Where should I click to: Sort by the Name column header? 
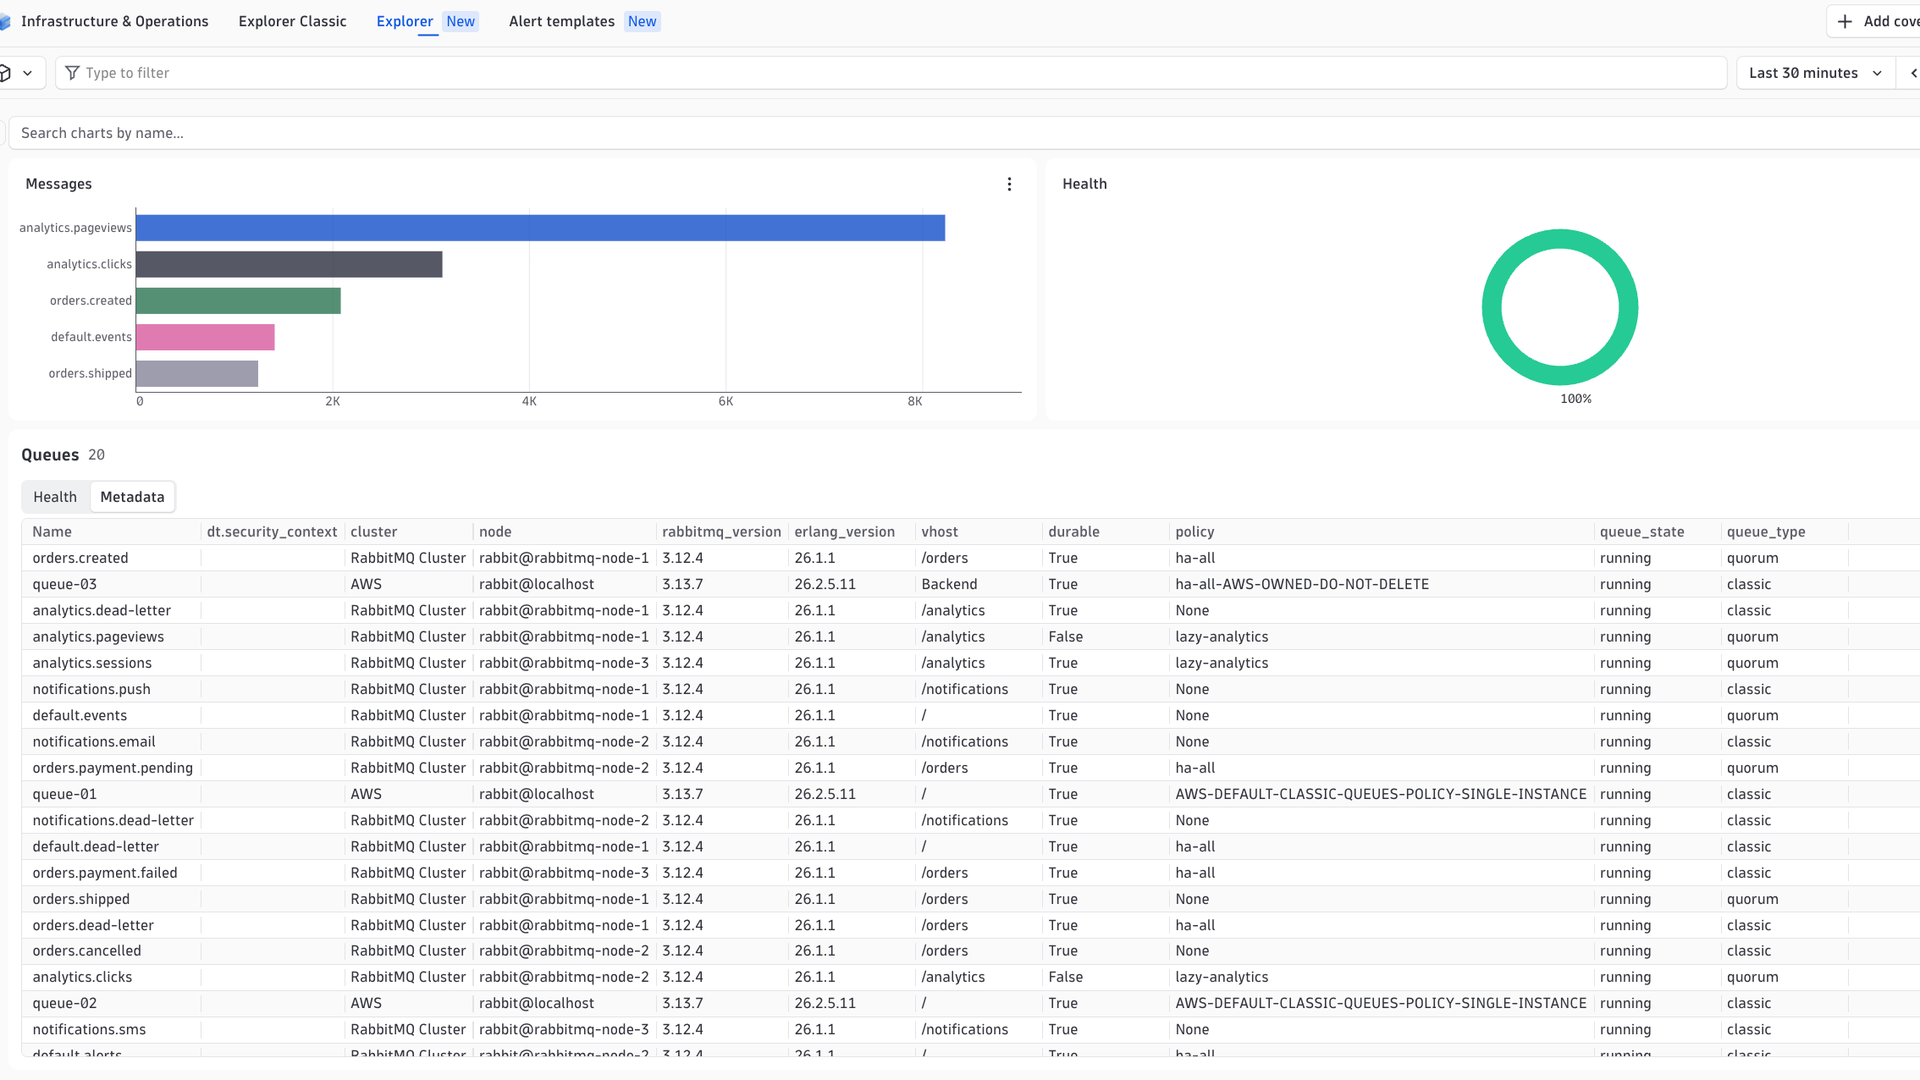pos(52,532)
